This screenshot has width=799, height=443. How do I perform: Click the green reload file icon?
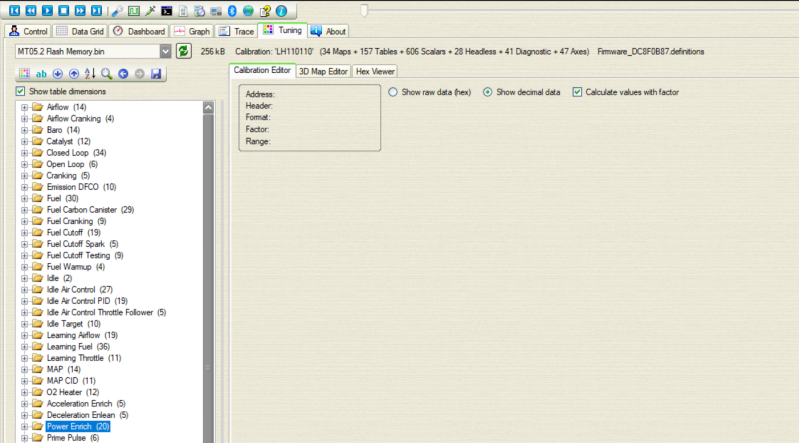coord(184,51)
